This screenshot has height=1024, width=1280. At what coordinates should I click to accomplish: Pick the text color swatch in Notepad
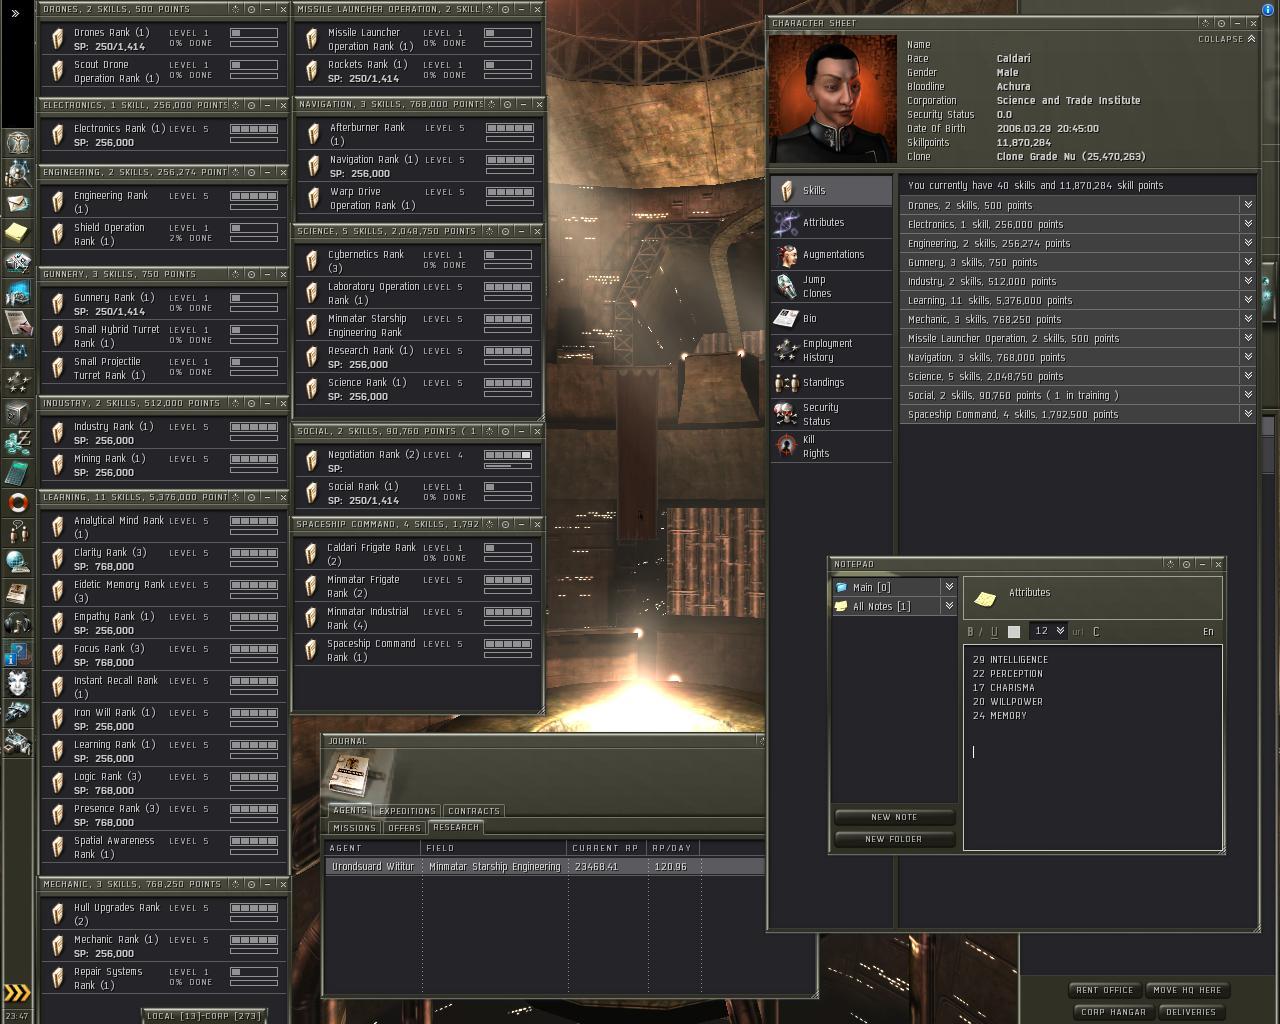1014,632
